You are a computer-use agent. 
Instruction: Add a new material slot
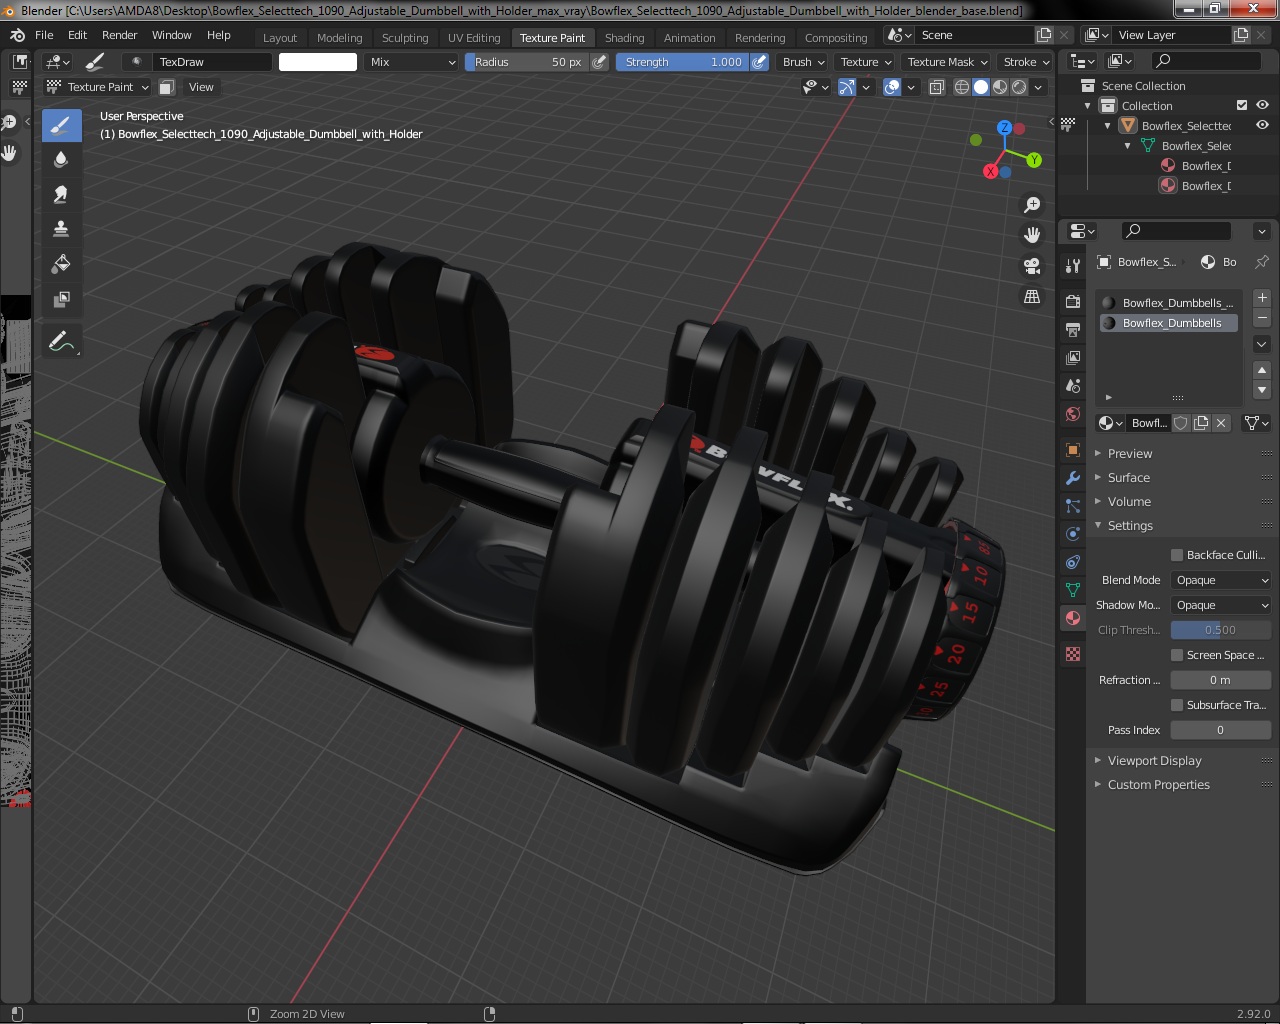coord(1262,298)
